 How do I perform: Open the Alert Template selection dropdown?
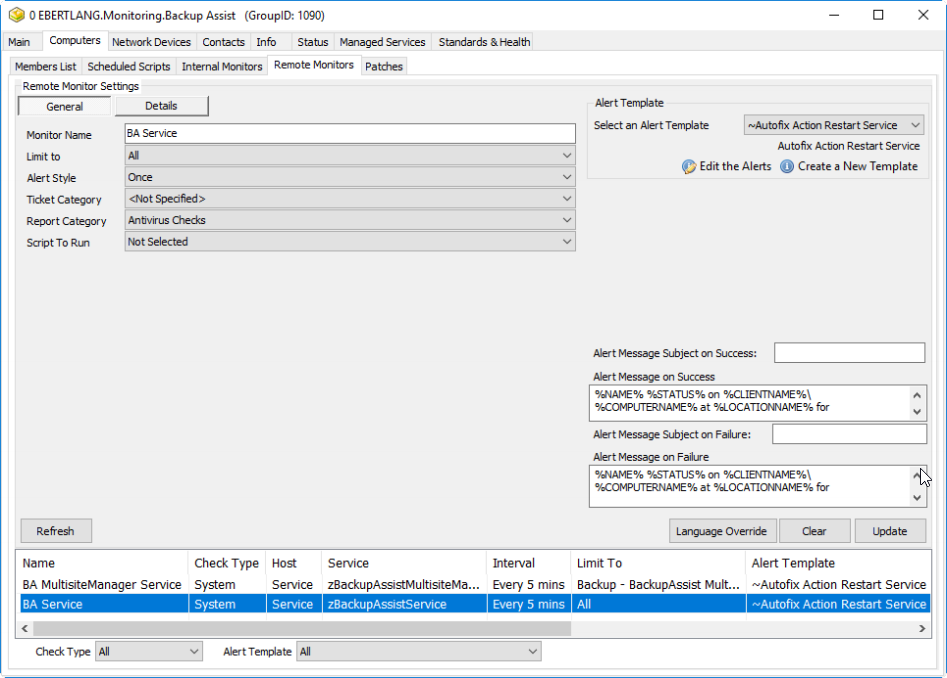pos(833,126)
